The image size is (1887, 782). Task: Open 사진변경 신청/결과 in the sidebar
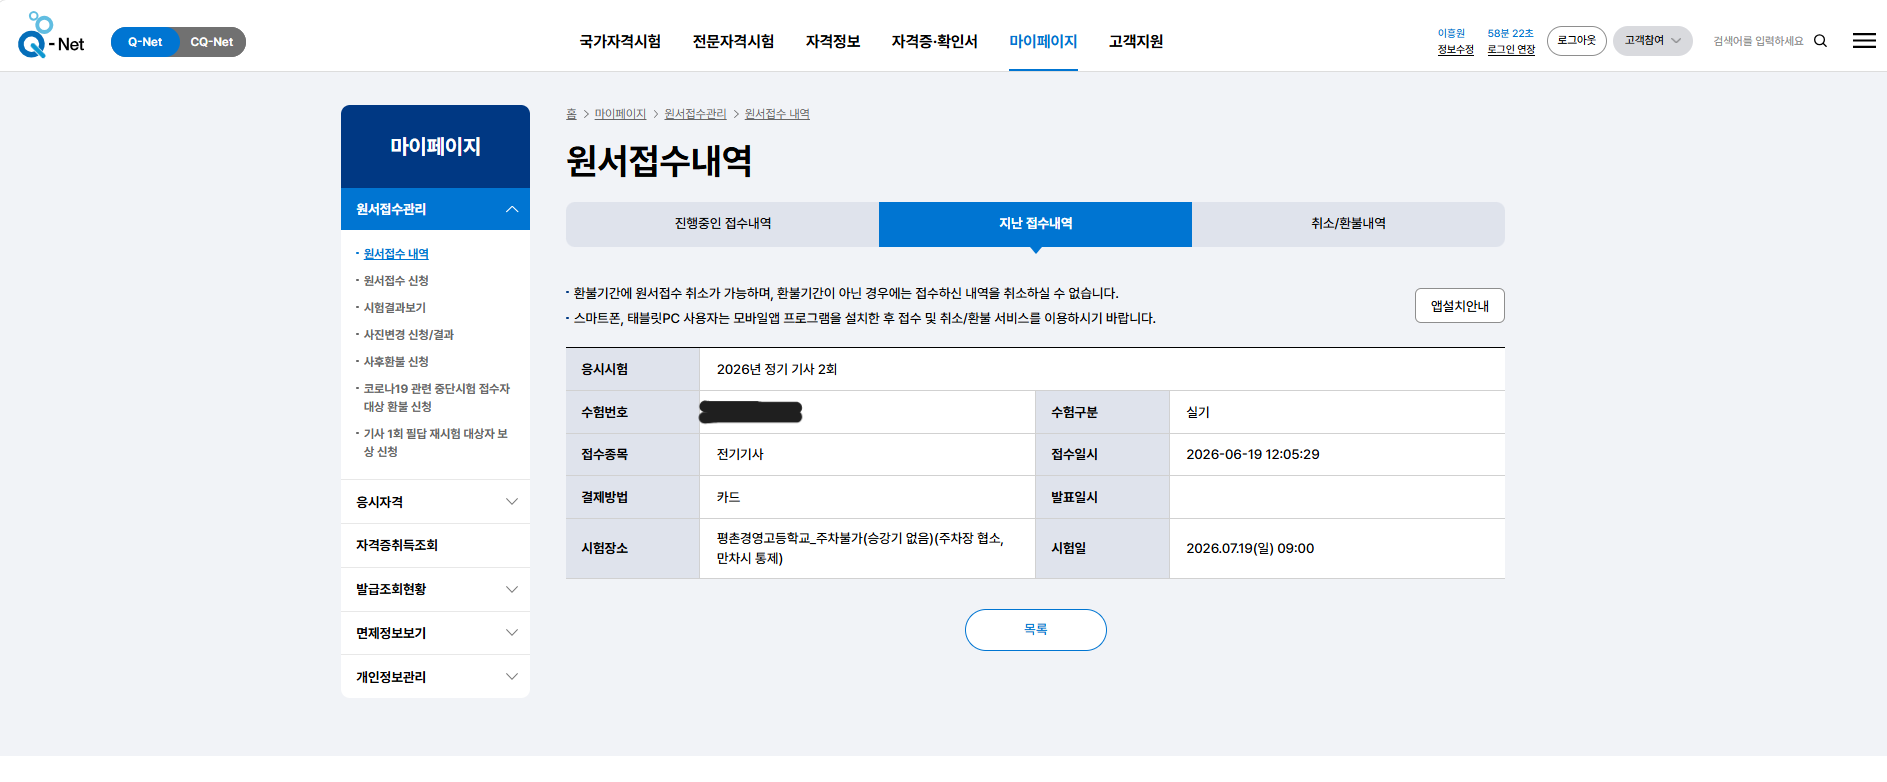pos(408,335)
